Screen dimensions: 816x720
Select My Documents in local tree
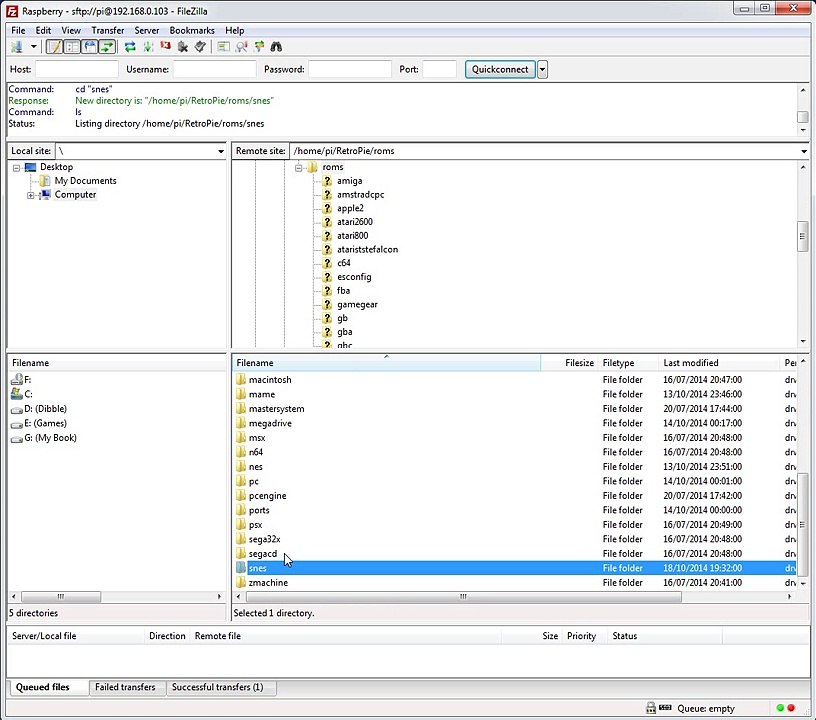point(85,181)
